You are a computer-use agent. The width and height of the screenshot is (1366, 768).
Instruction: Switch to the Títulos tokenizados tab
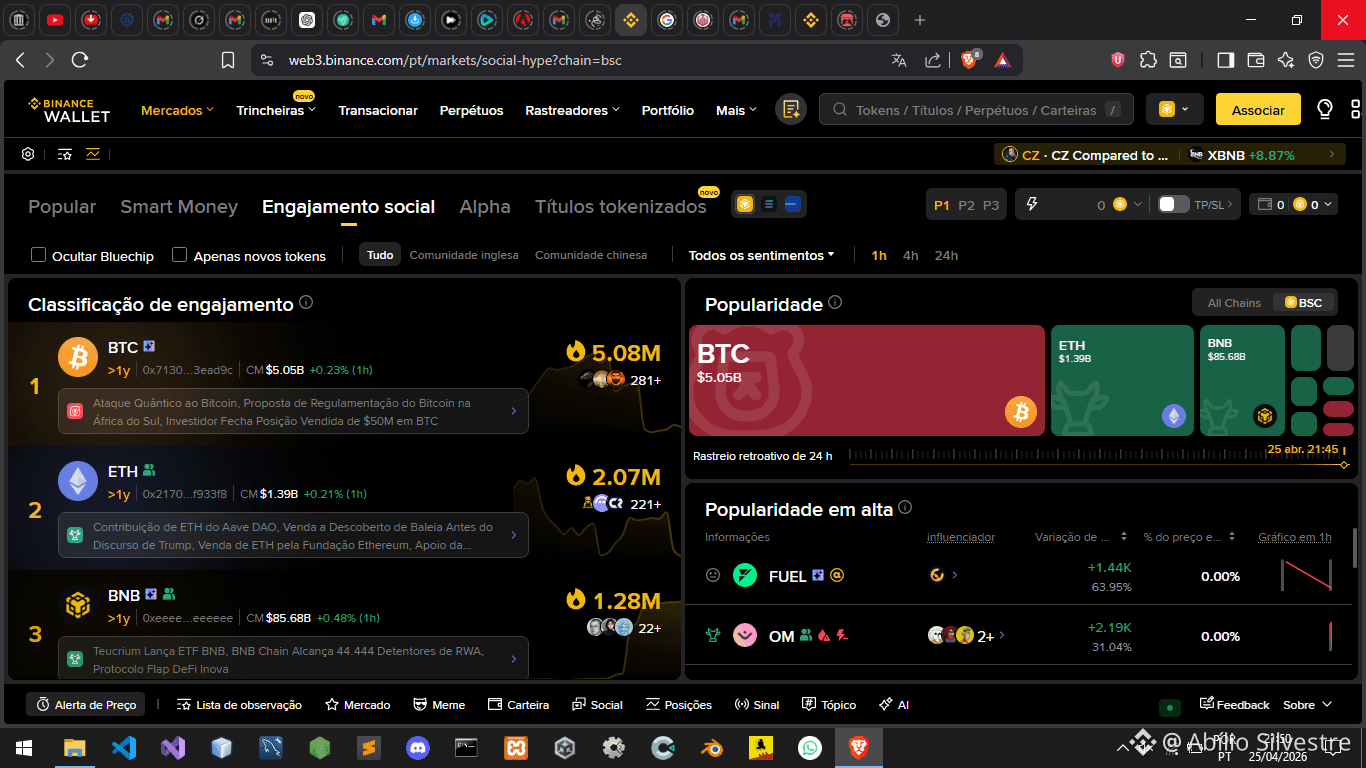click(621, 207)
